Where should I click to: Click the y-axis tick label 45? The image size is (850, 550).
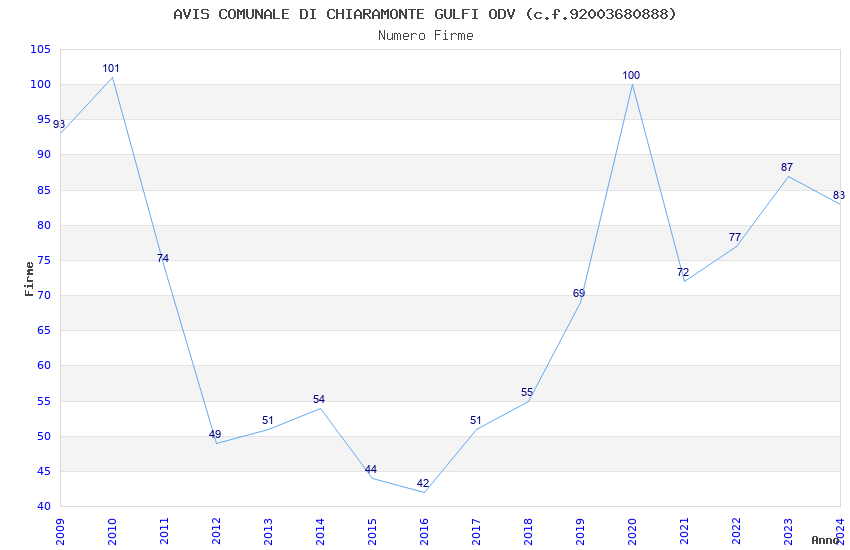point(44,471)
